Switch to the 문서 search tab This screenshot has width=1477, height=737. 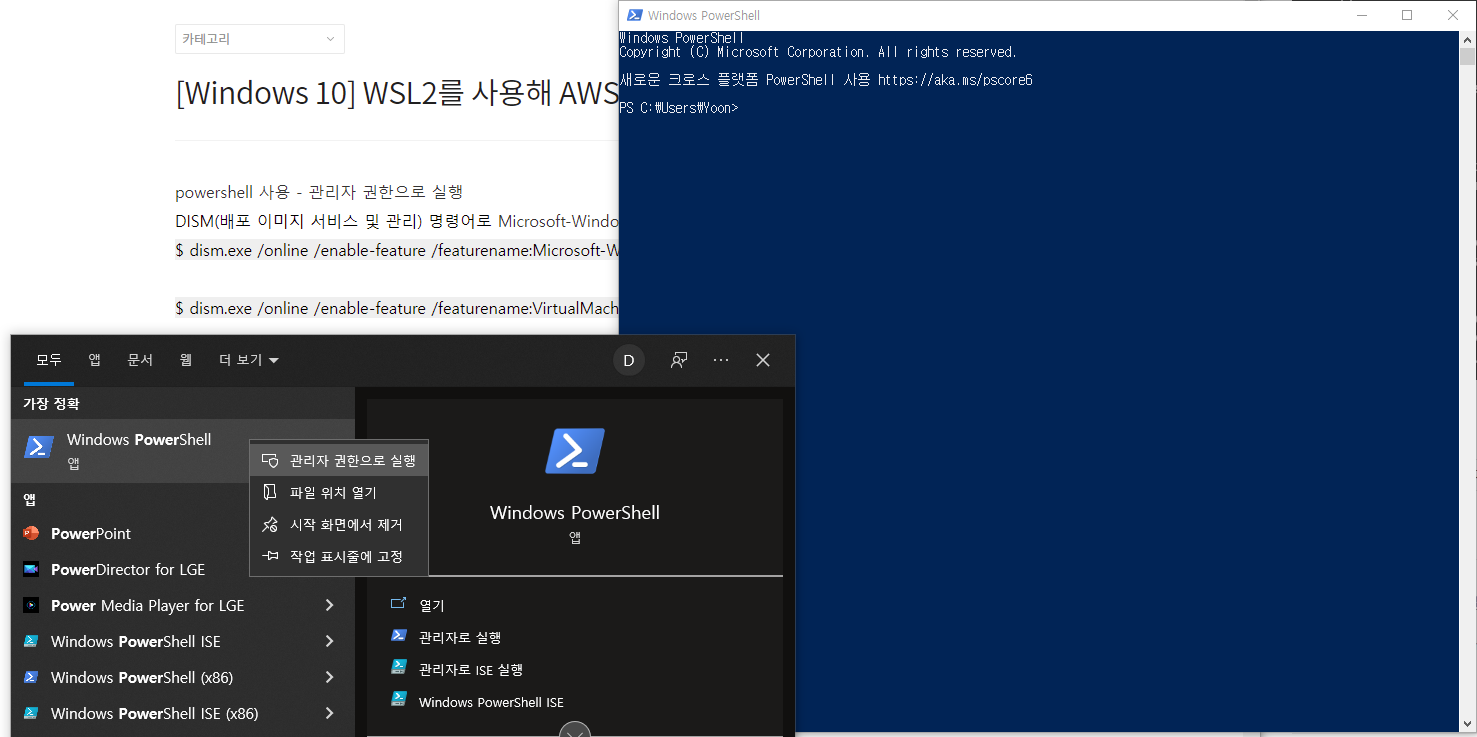click(x=140, y=360)
